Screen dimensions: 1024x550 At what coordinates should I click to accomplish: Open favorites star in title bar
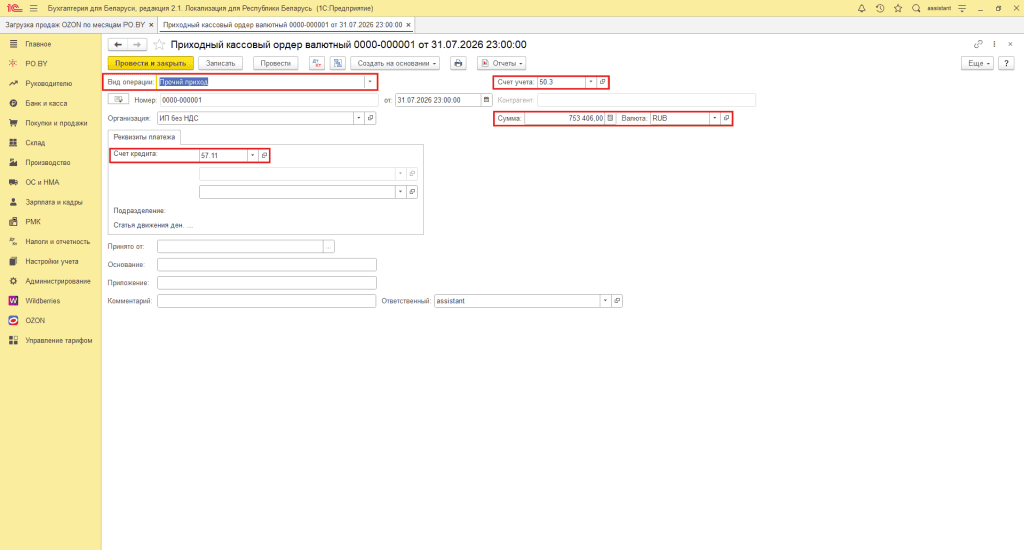898,8
